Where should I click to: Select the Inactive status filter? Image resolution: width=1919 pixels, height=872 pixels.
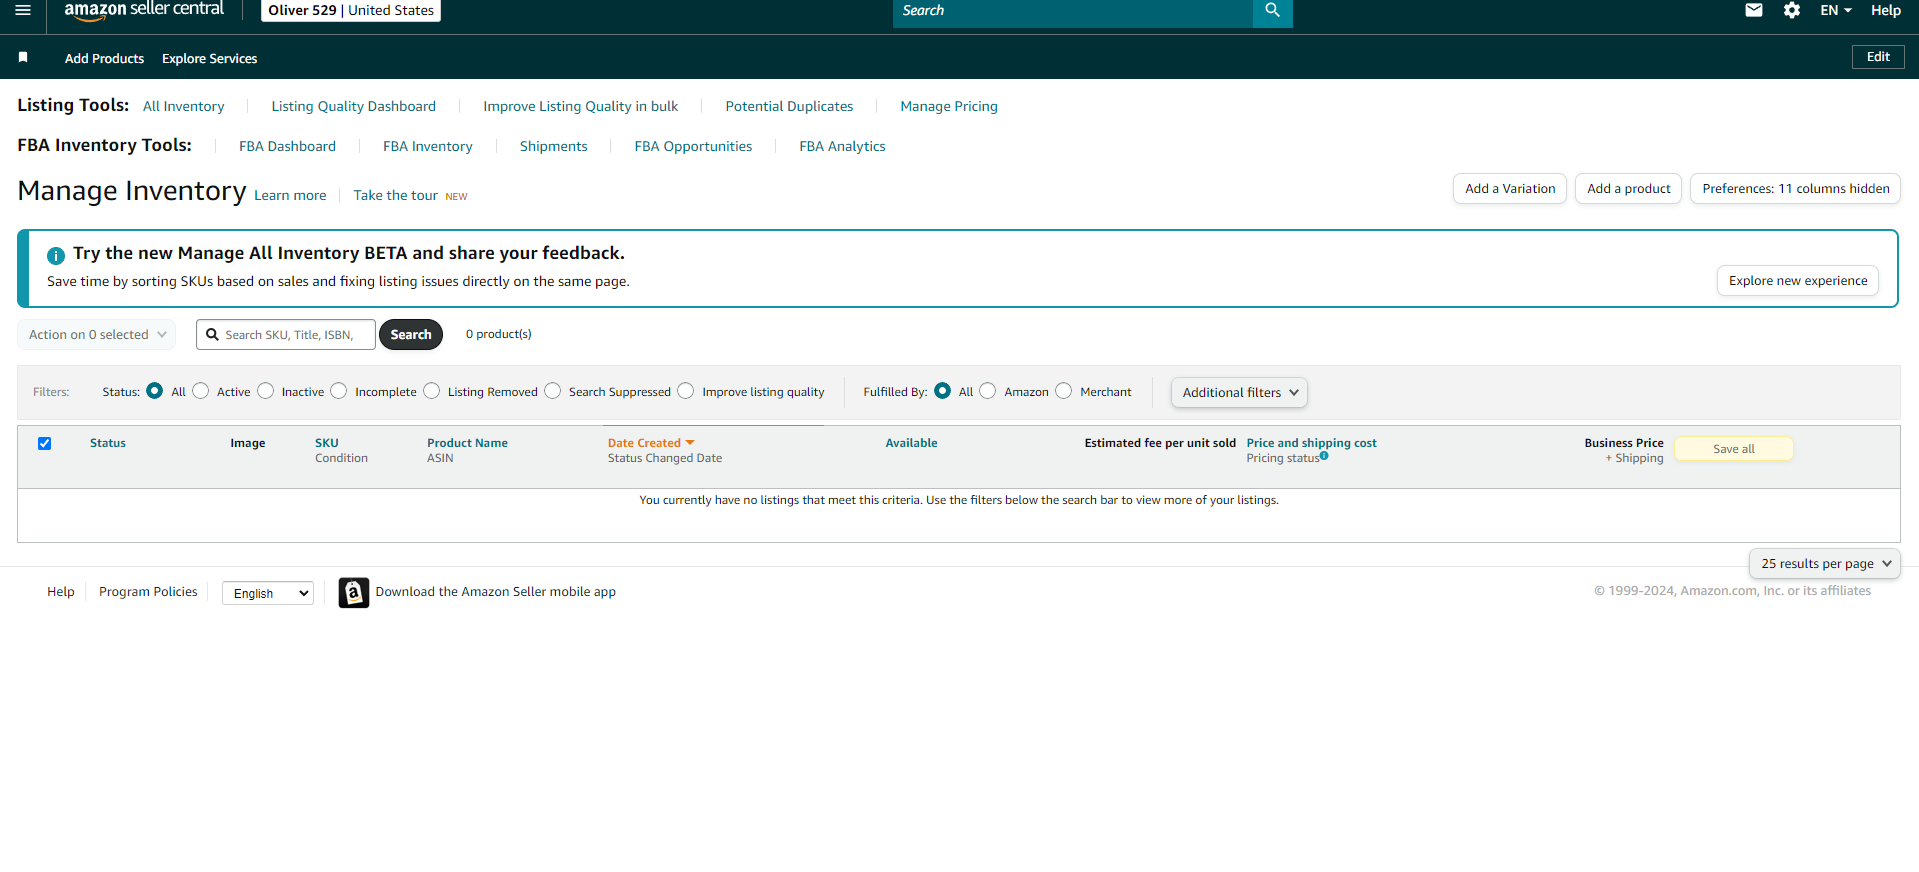[265, 391]
